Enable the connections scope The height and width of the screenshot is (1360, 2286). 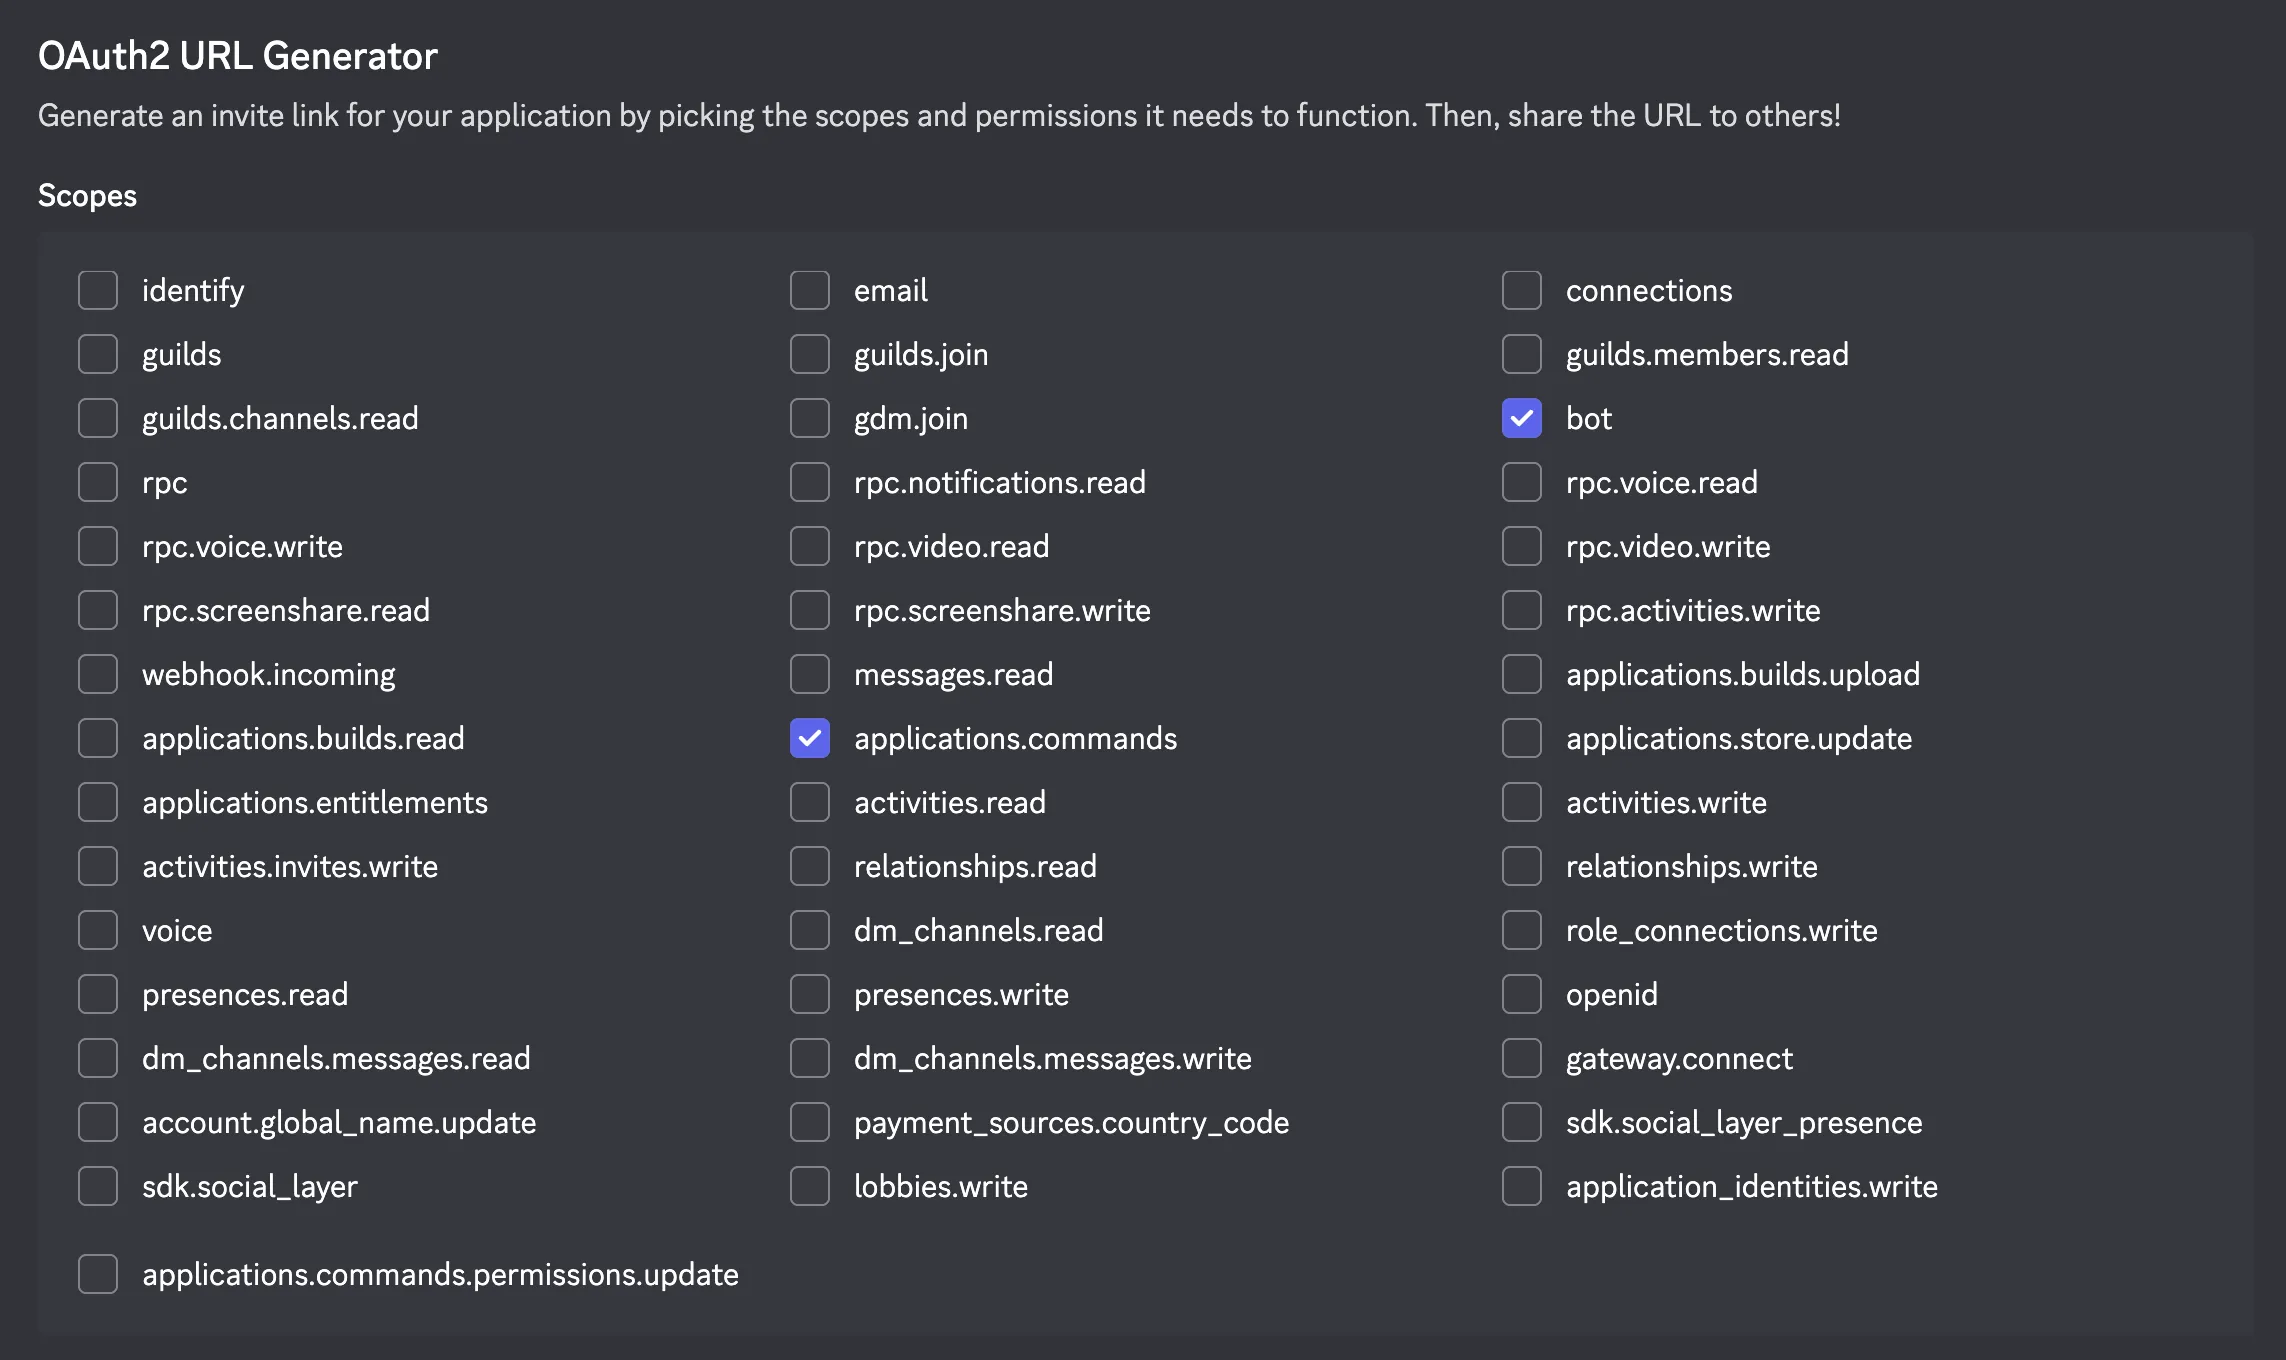[1522, 290]
